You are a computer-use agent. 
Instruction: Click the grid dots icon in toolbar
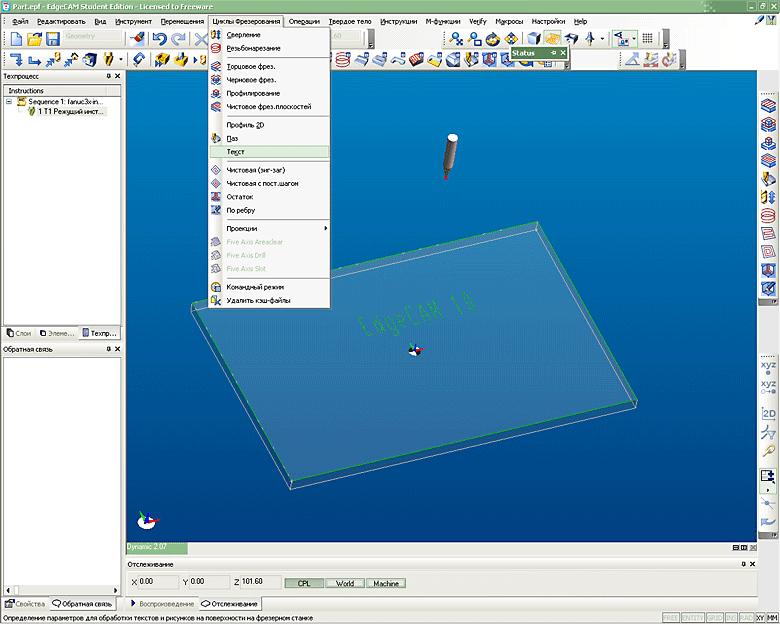click(x=647, y=38)
